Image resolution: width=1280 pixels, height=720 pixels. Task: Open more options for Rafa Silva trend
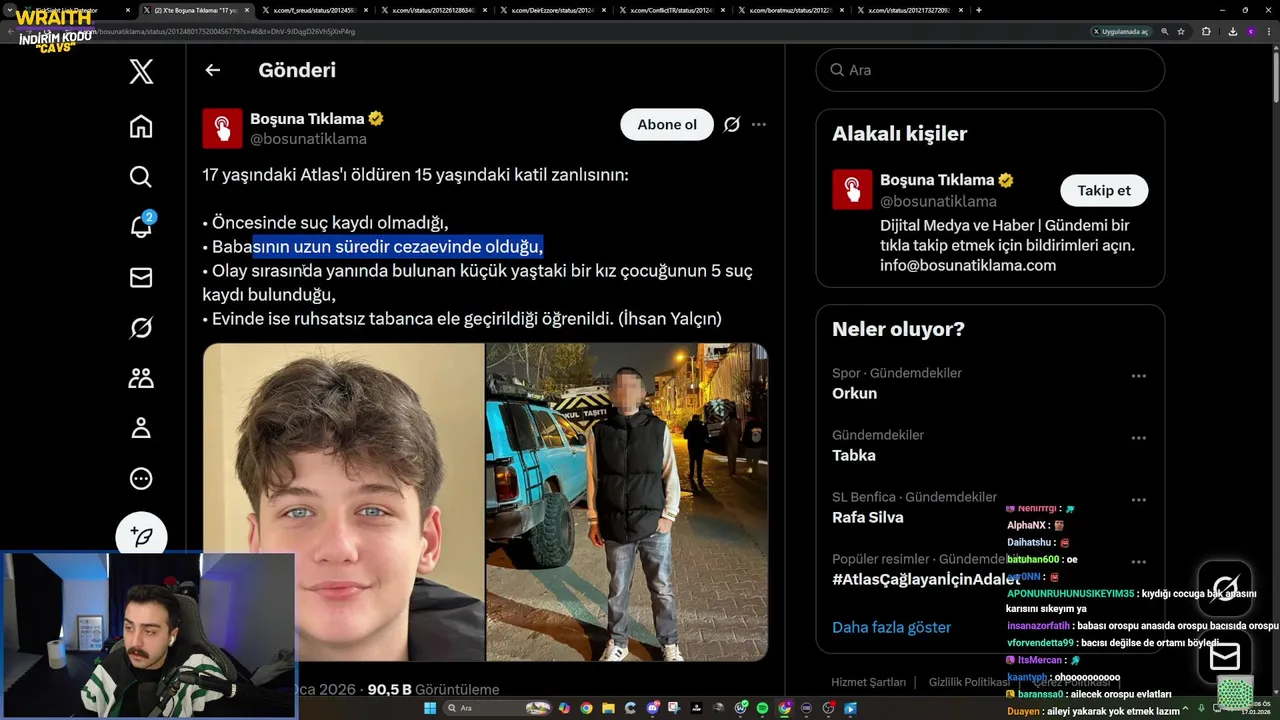click(1138, 500)
